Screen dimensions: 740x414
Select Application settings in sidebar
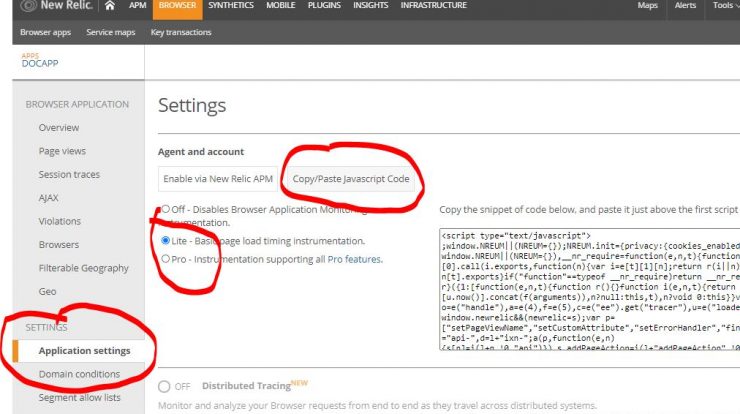[x=84, y=351]
